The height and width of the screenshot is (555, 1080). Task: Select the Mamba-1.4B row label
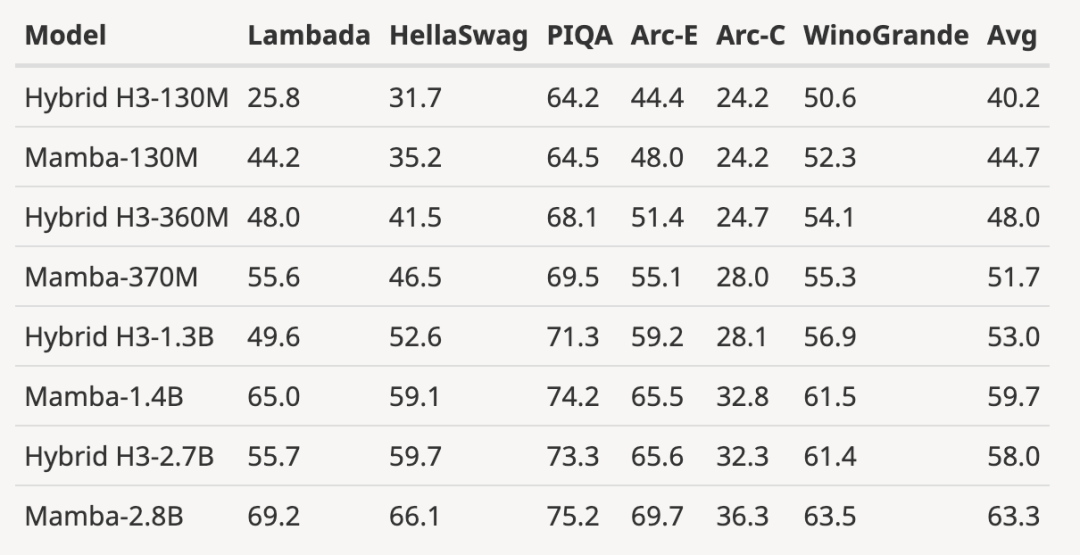[x=104, y=397]
